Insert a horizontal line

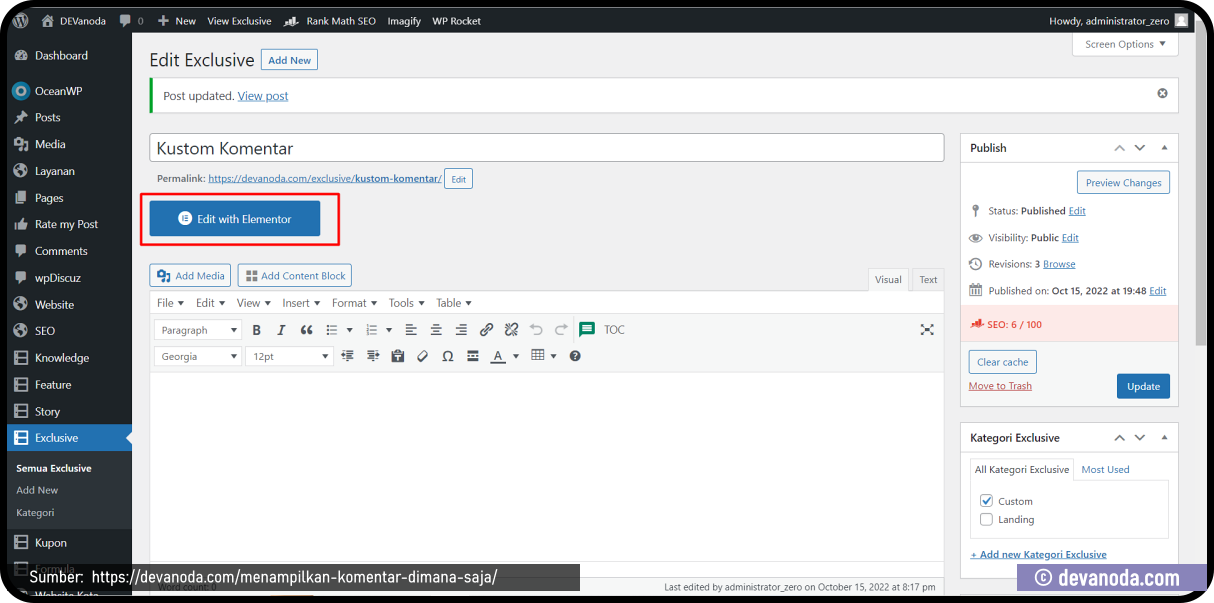[472, 356]
